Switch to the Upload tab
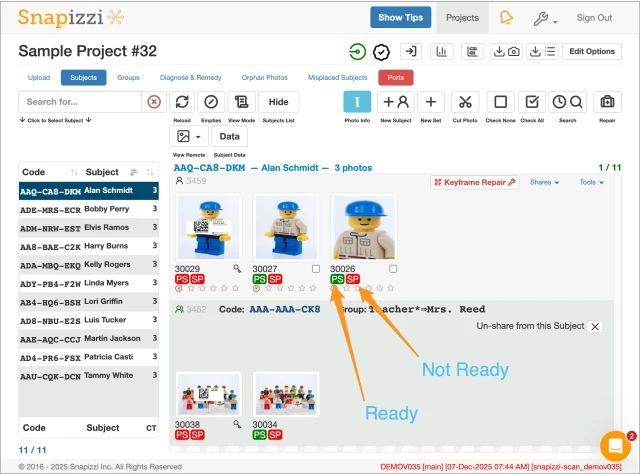 coord(39,78)
